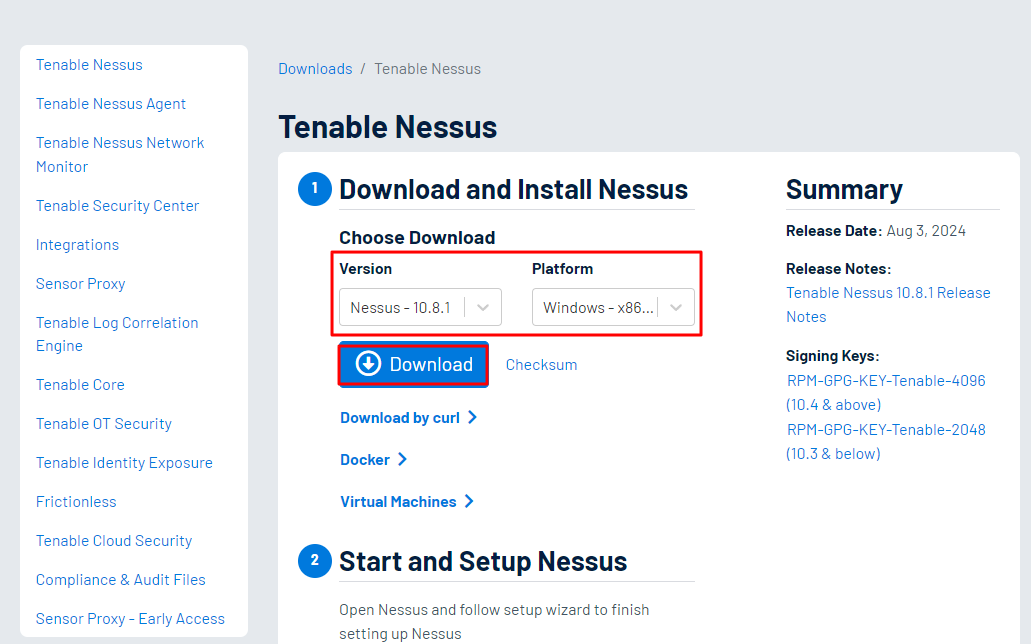Click the Release Date: Aug 3, 2024 text
Viewport: 1031px width, 644px height.
pos(876,231)
